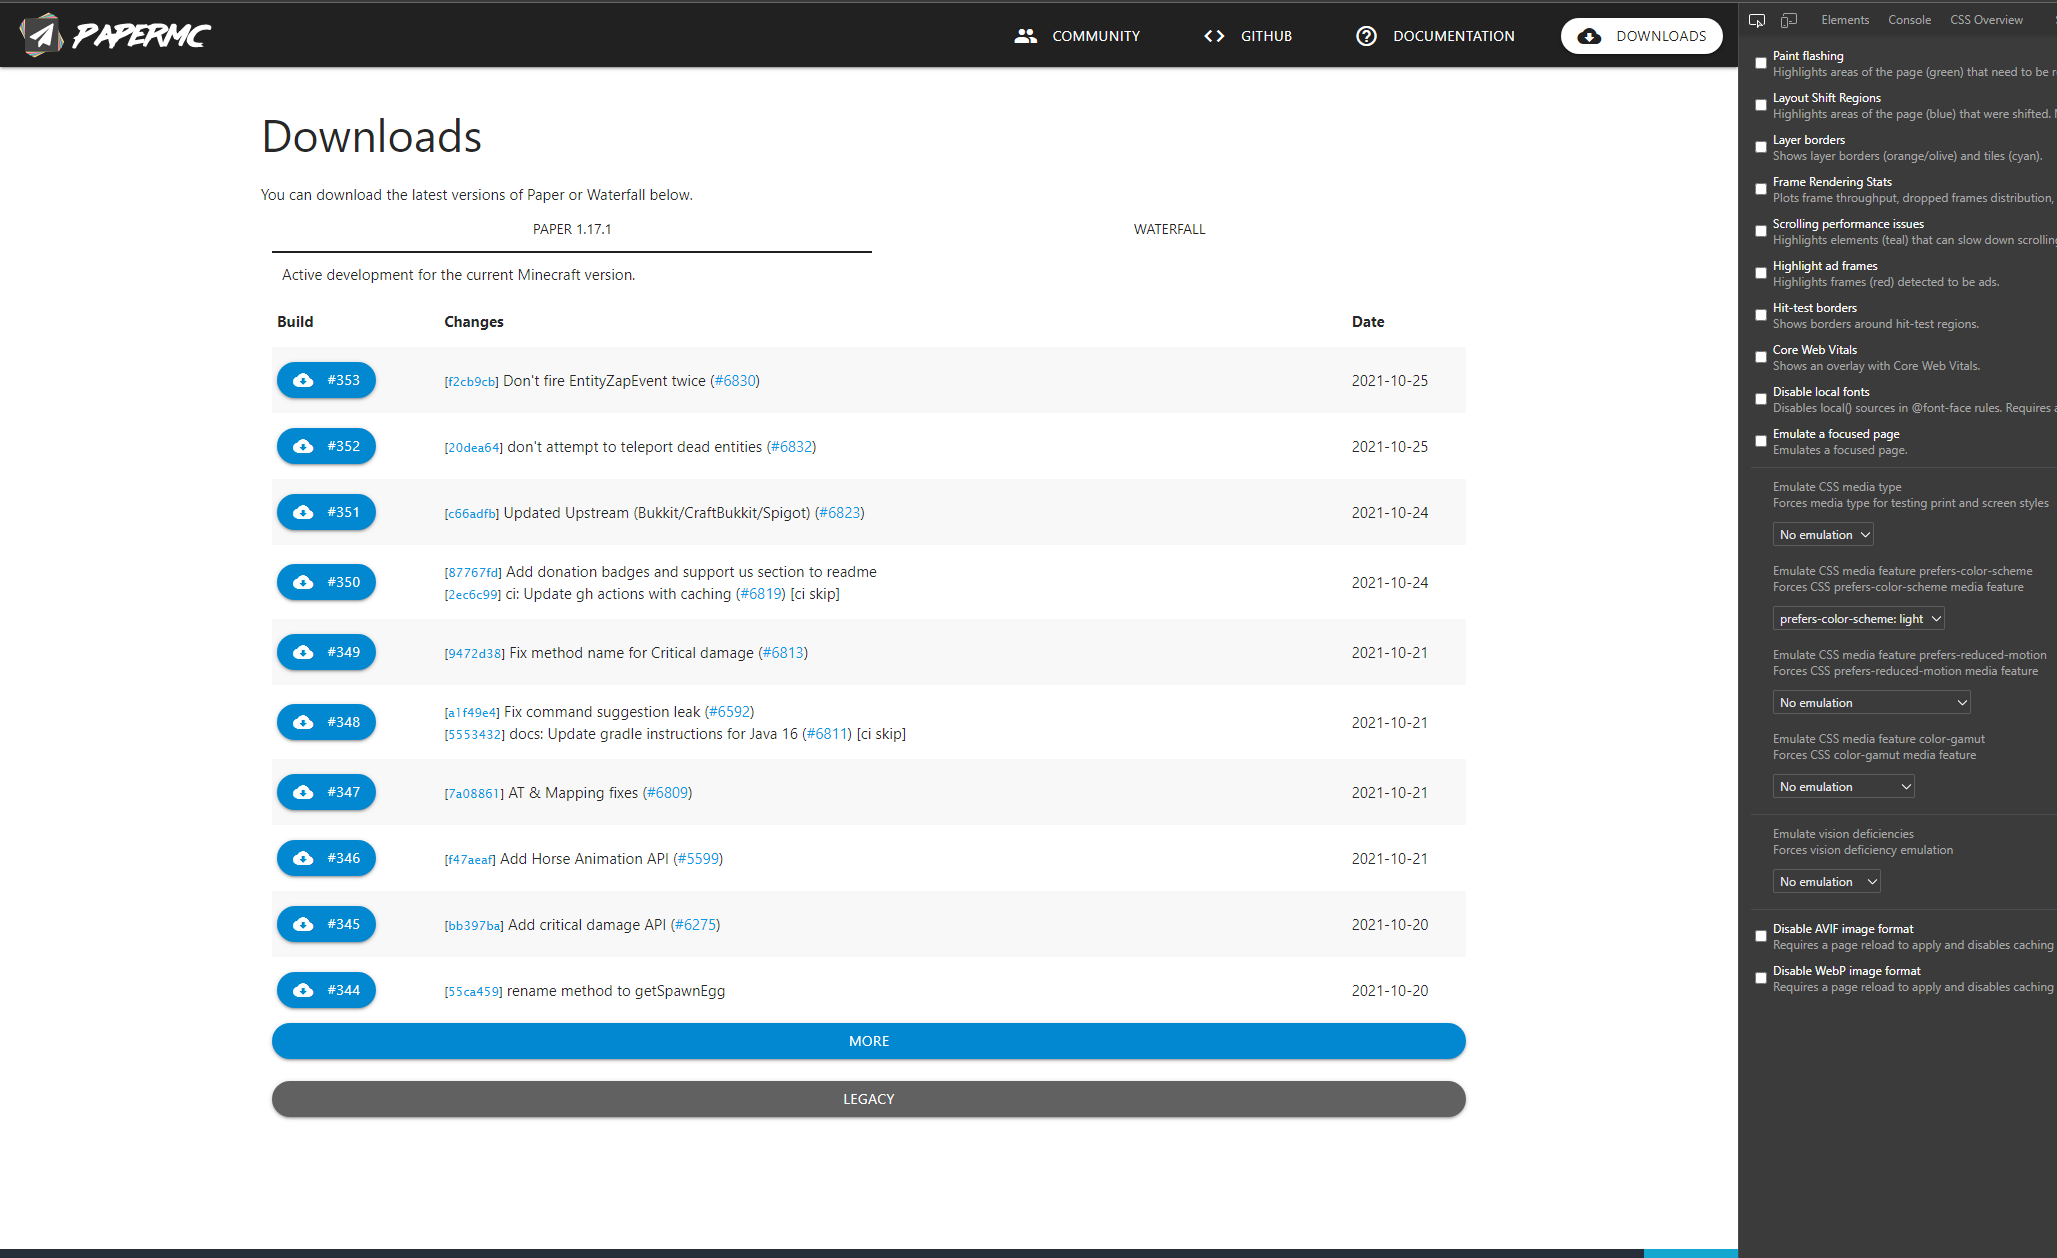The width and height of the screenshot is (2057, 1258).
Task: Enable Hit-test borders
Action: 1761,315
